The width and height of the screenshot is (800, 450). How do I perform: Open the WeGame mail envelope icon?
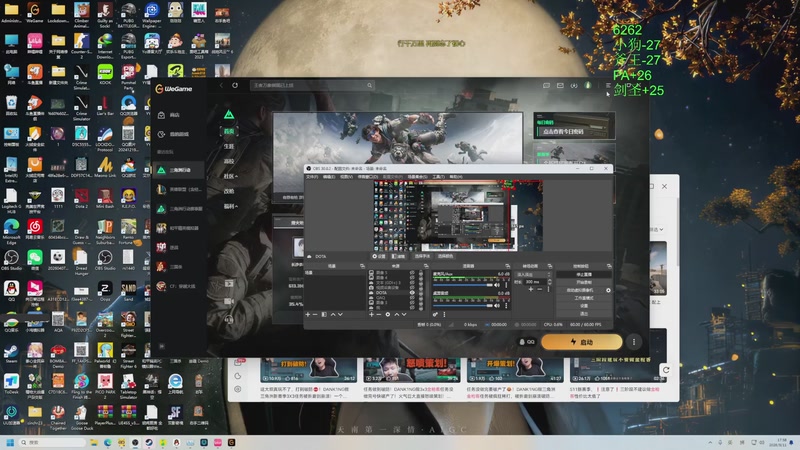tap(560, 85)
